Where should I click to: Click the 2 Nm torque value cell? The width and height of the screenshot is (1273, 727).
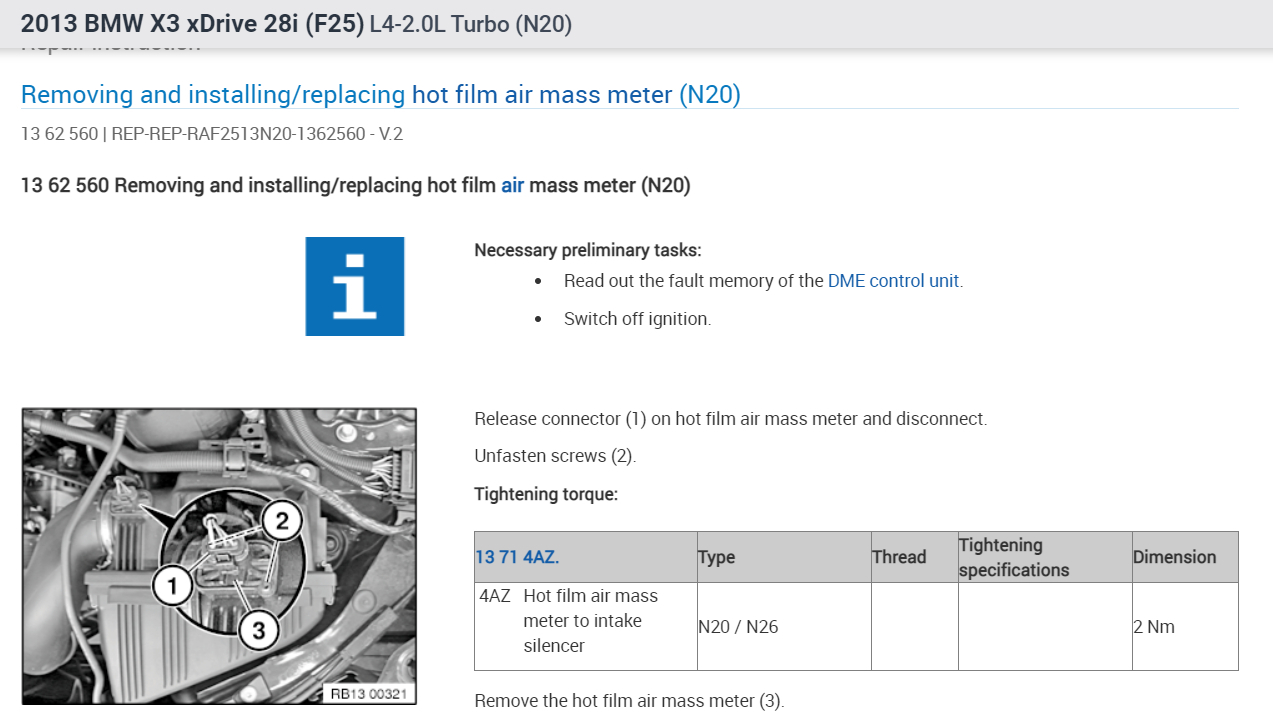(1154, 627)
